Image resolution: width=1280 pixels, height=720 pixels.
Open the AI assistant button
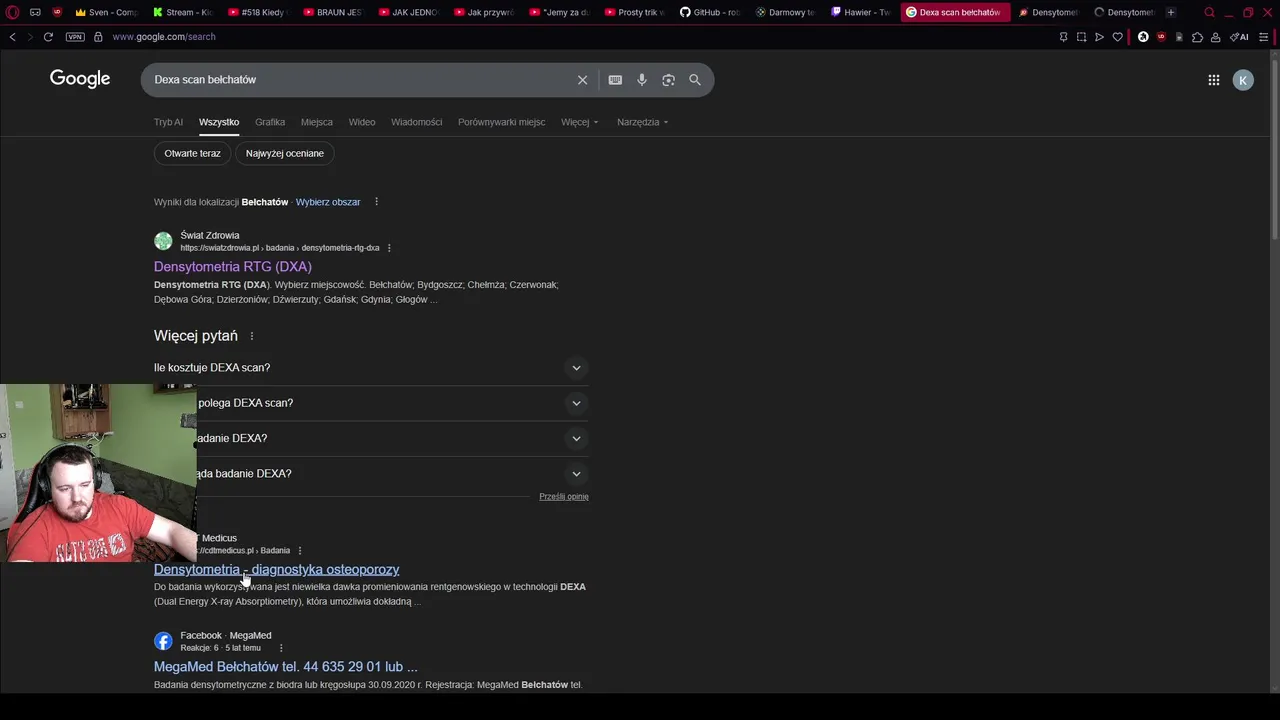[1239, 37]
